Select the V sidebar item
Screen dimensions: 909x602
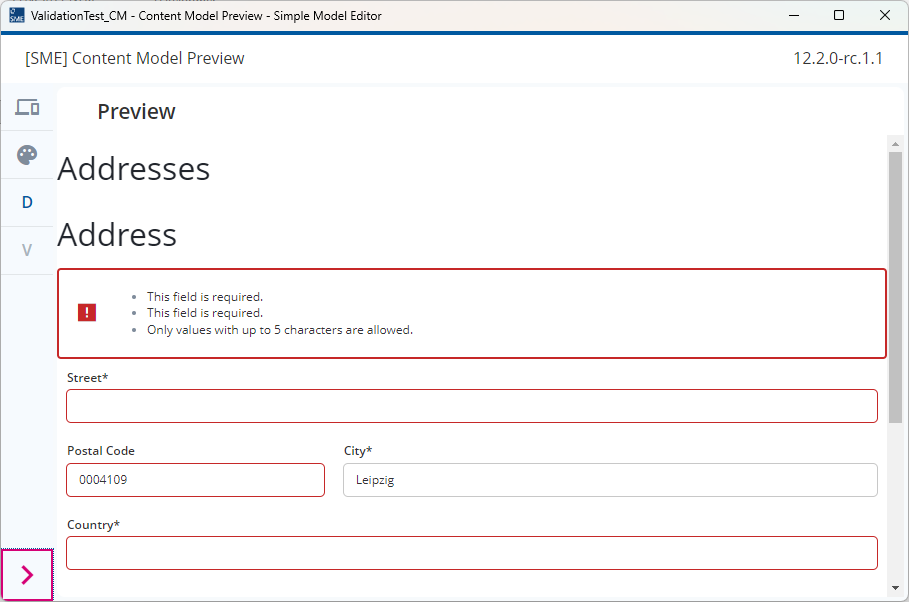coord(27,250)
